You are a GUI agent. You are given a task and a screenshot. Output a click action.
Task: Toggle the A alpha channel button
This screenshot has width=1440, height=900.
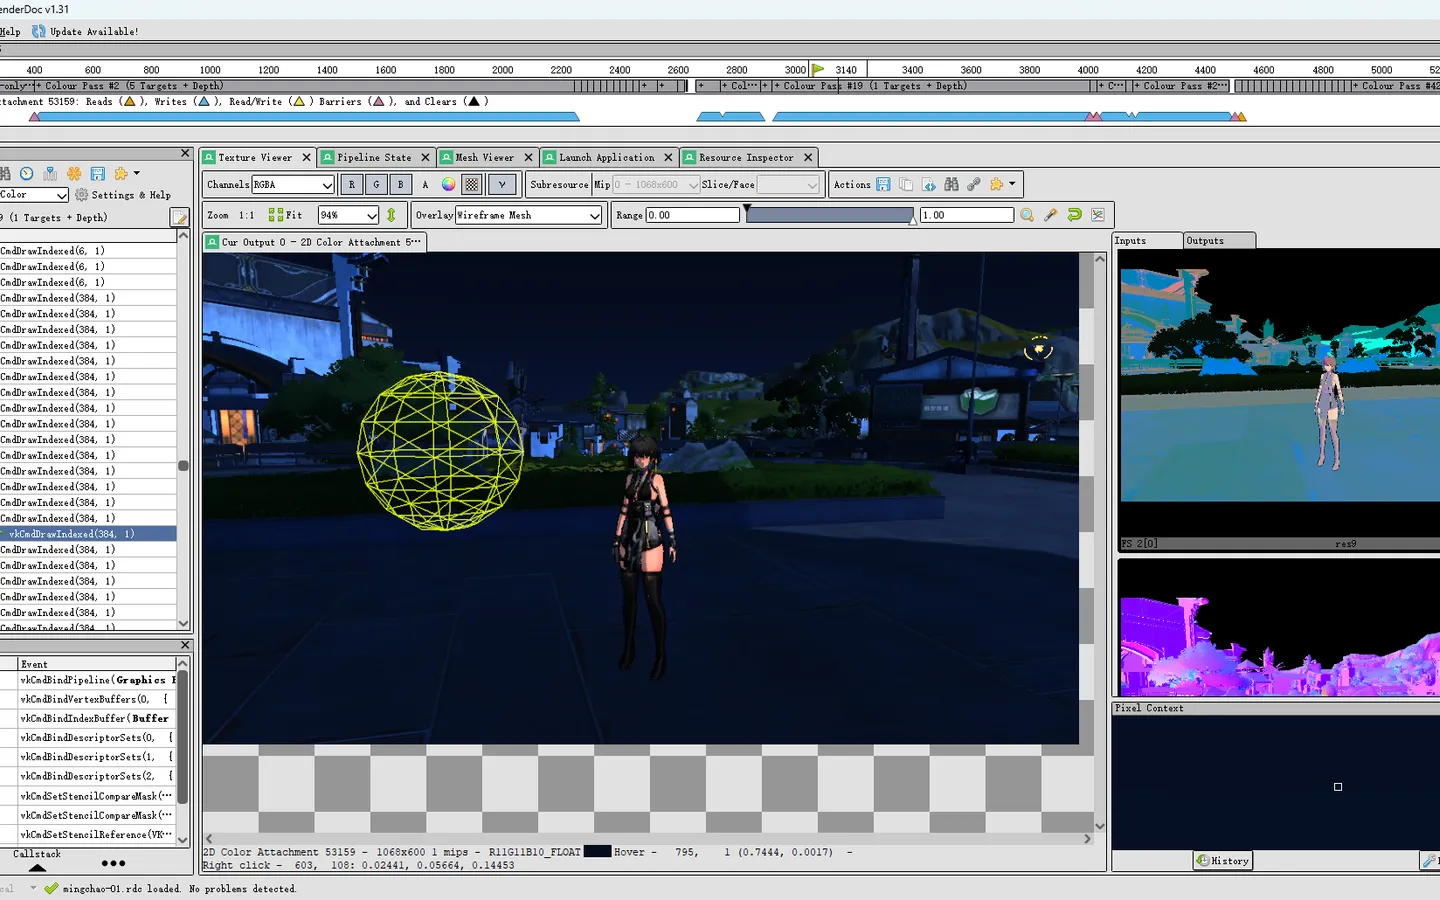pyautogui.click(x=425, y=185)
